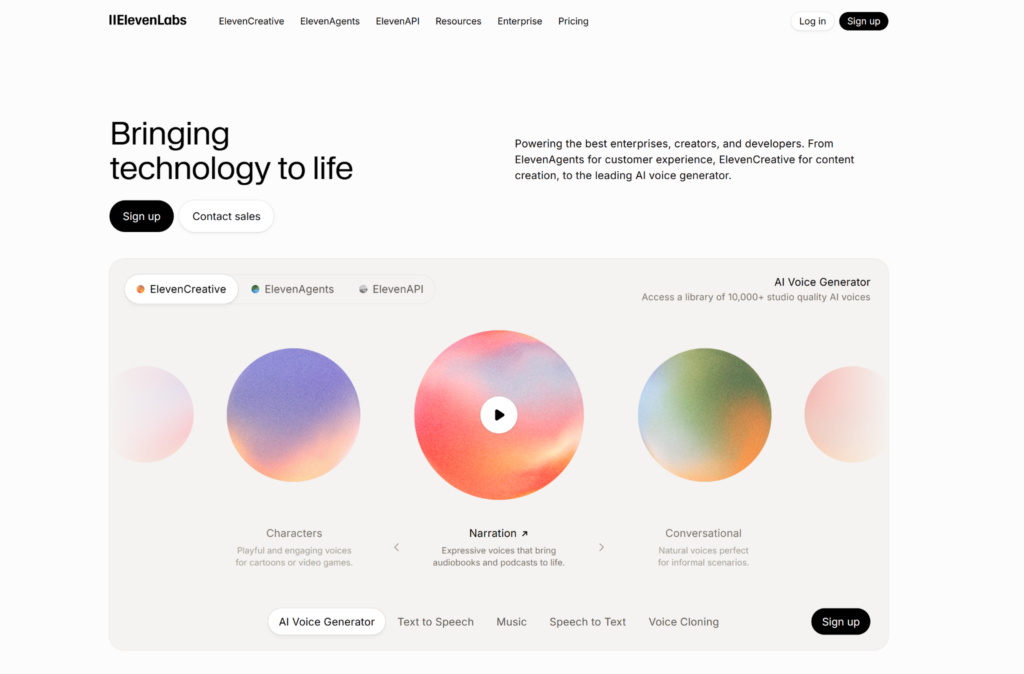This screenshot has height=674, width=1024.
Task: Select the purple Characters voice orb
Action: click(293, 414)
